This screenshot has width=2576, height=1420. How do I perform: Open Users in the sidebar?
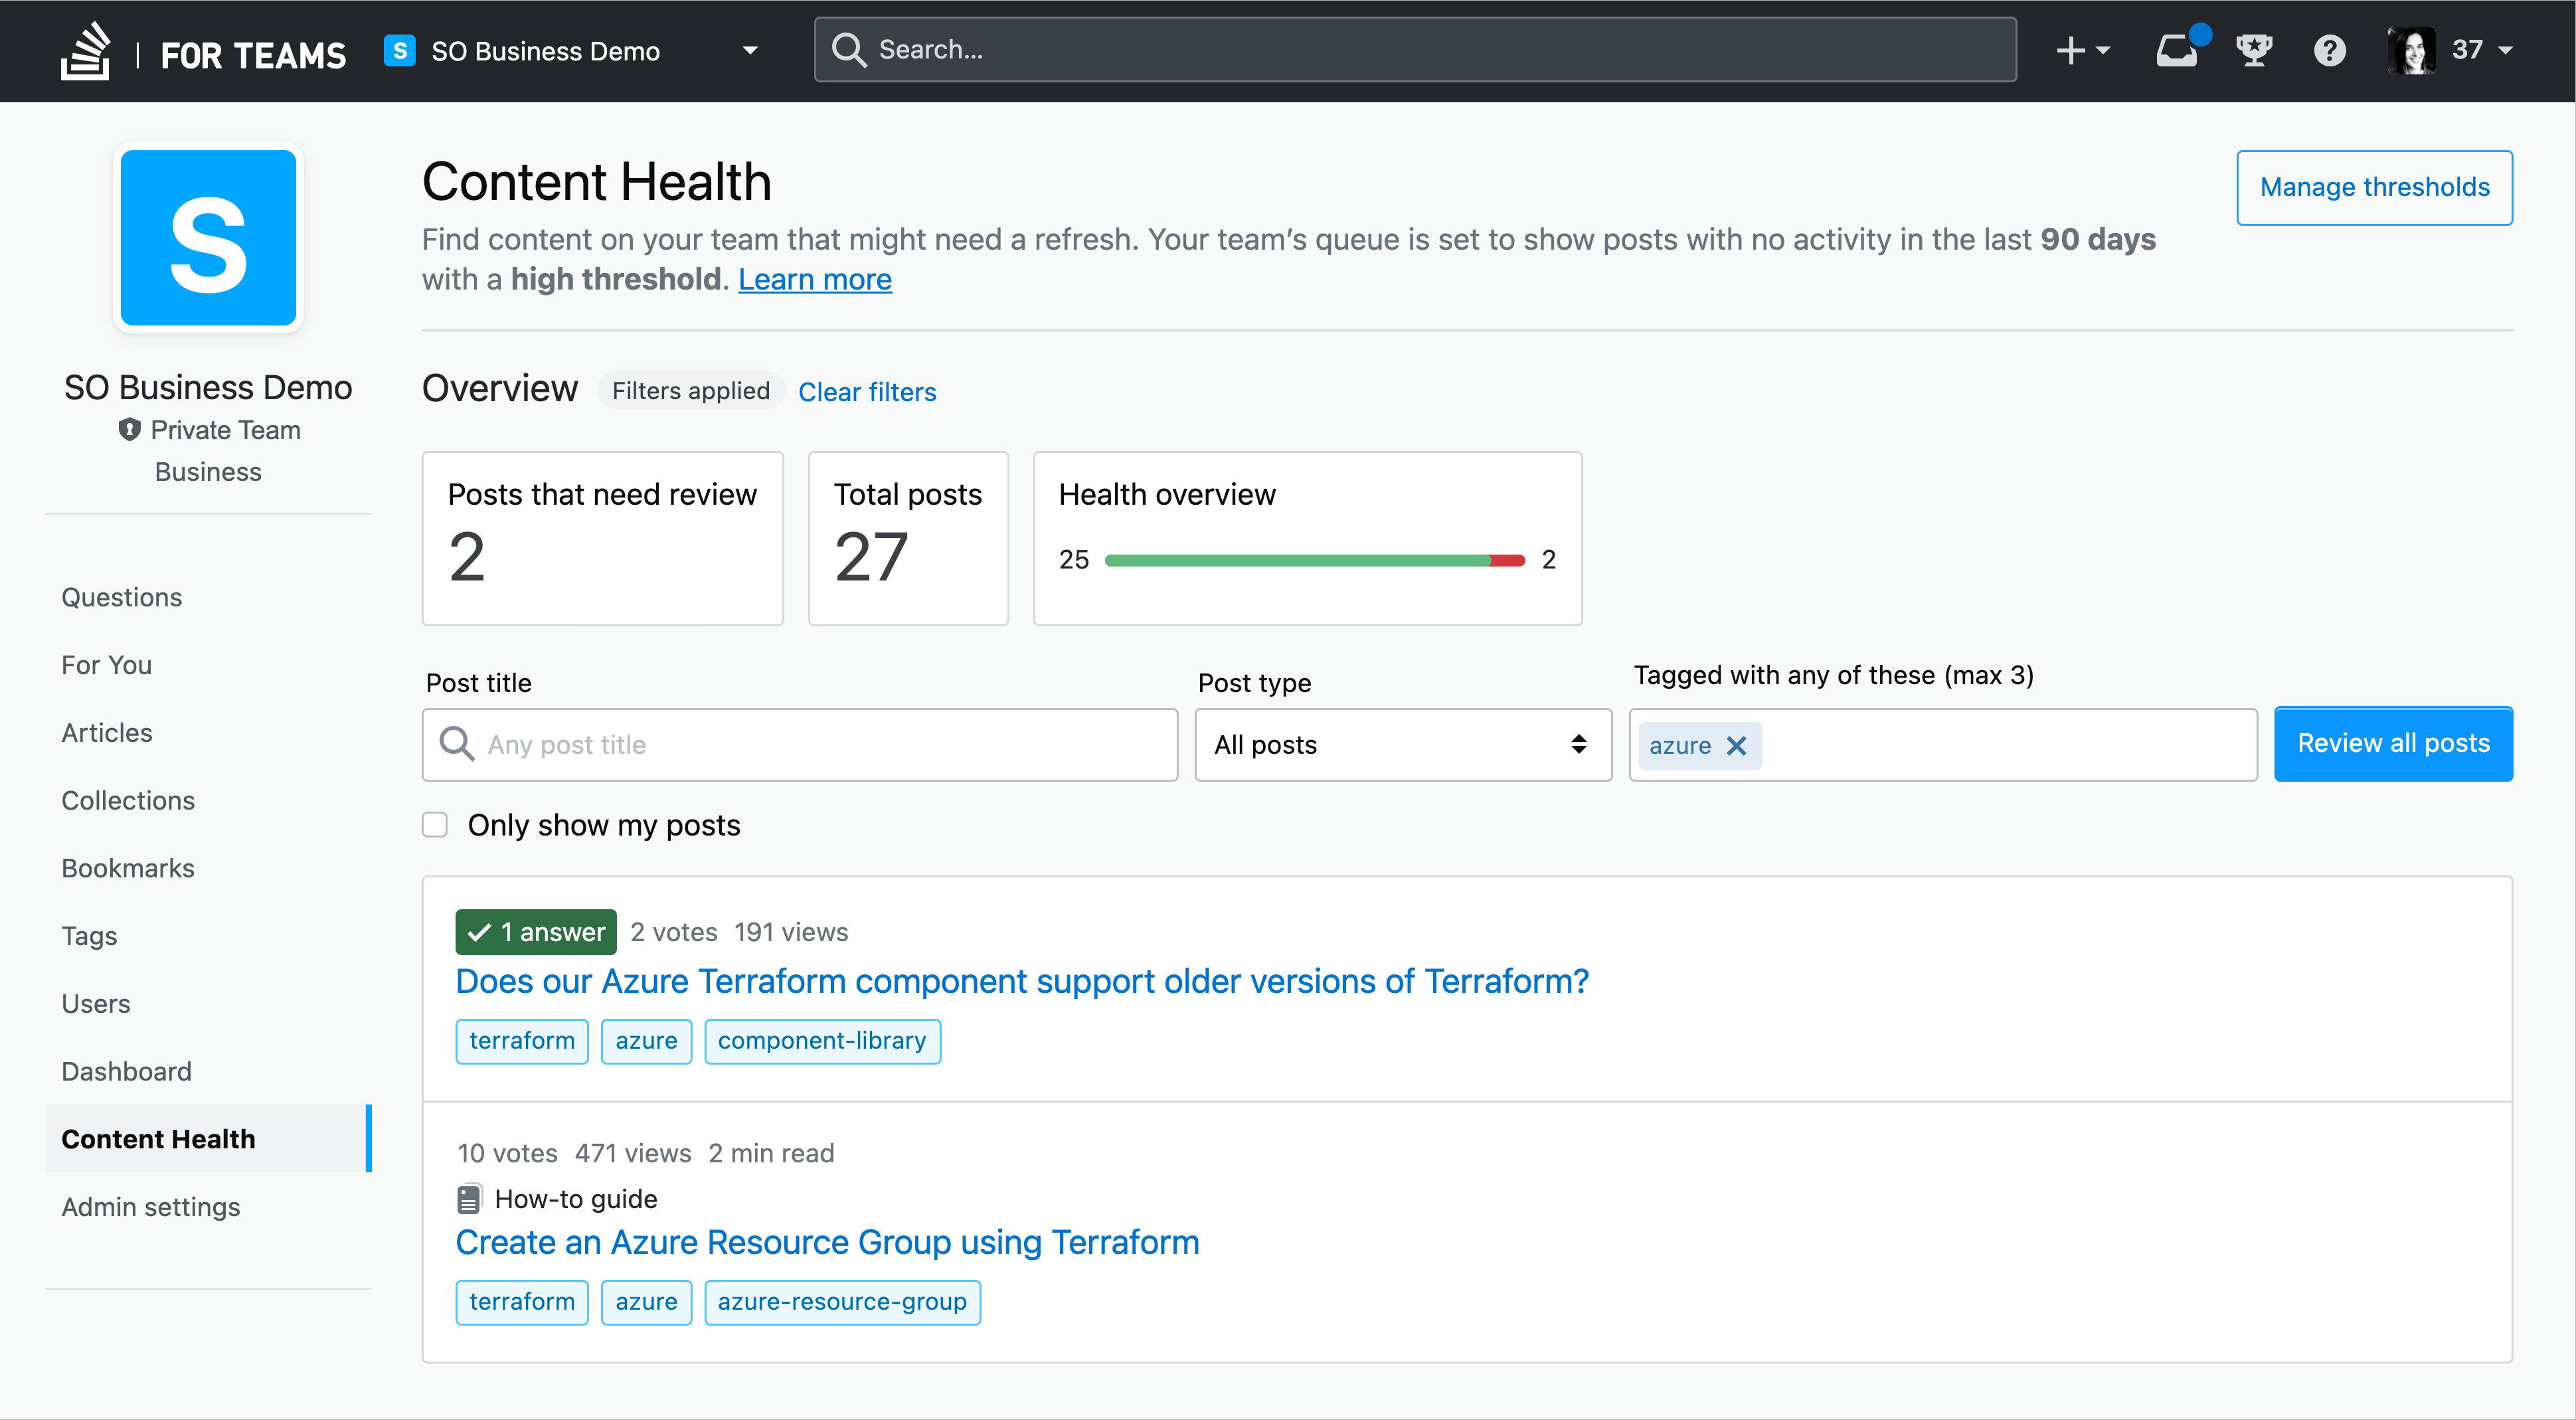(96, 1003)
